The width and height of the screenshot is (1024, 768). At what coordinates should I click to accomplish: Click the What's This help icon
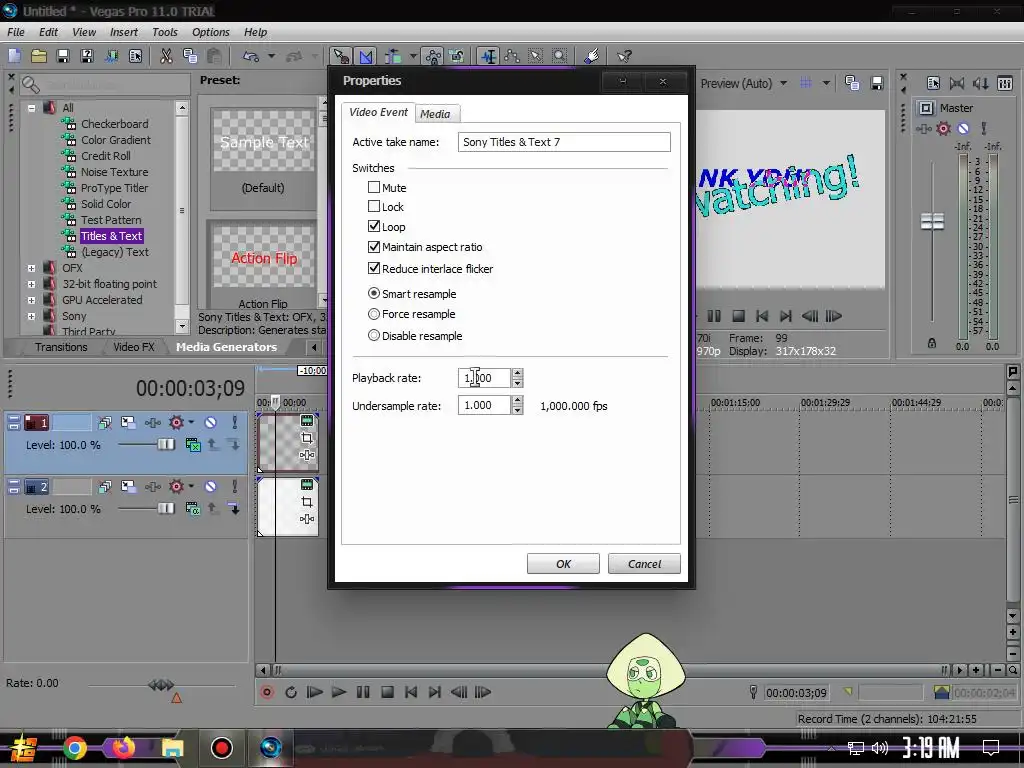pos(624,56)
